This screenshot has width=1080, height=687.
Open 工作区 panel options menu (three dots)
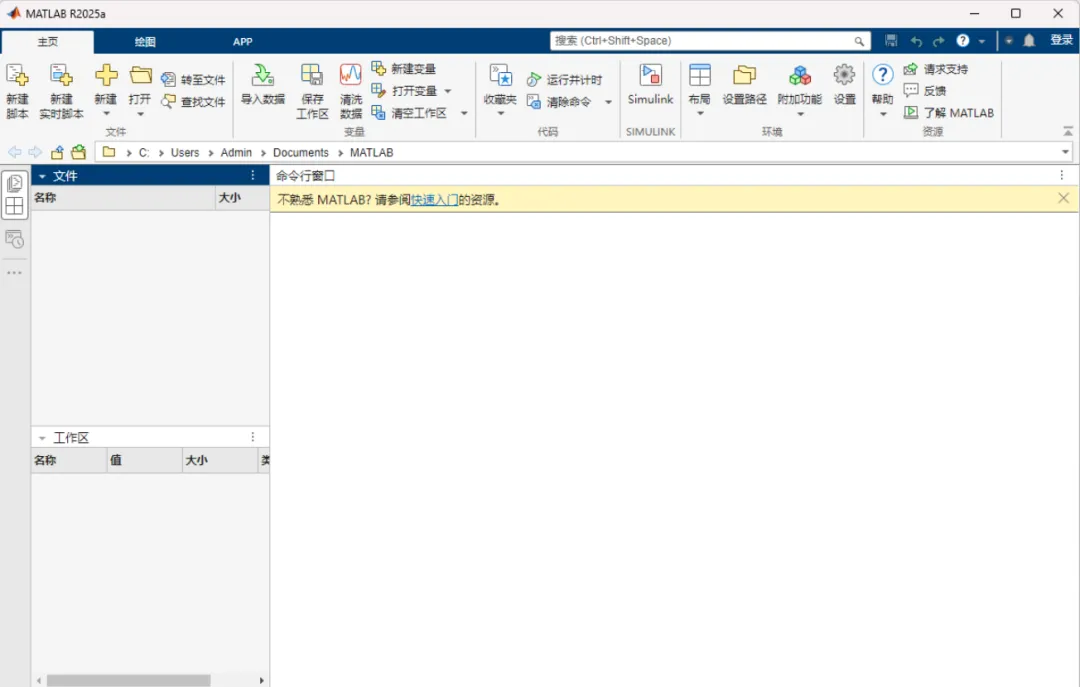coord(253,437)
